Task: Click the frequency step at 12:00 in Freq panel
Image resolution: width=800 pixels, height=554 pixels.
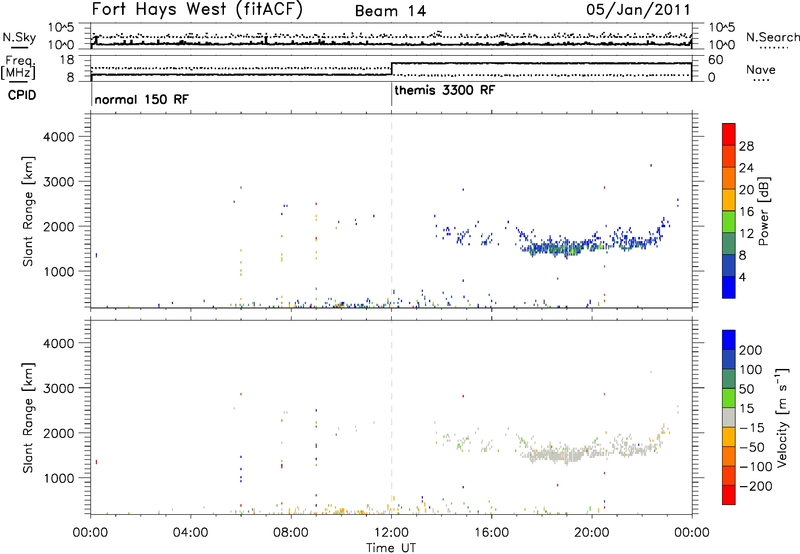Action: tap(391, 69)
